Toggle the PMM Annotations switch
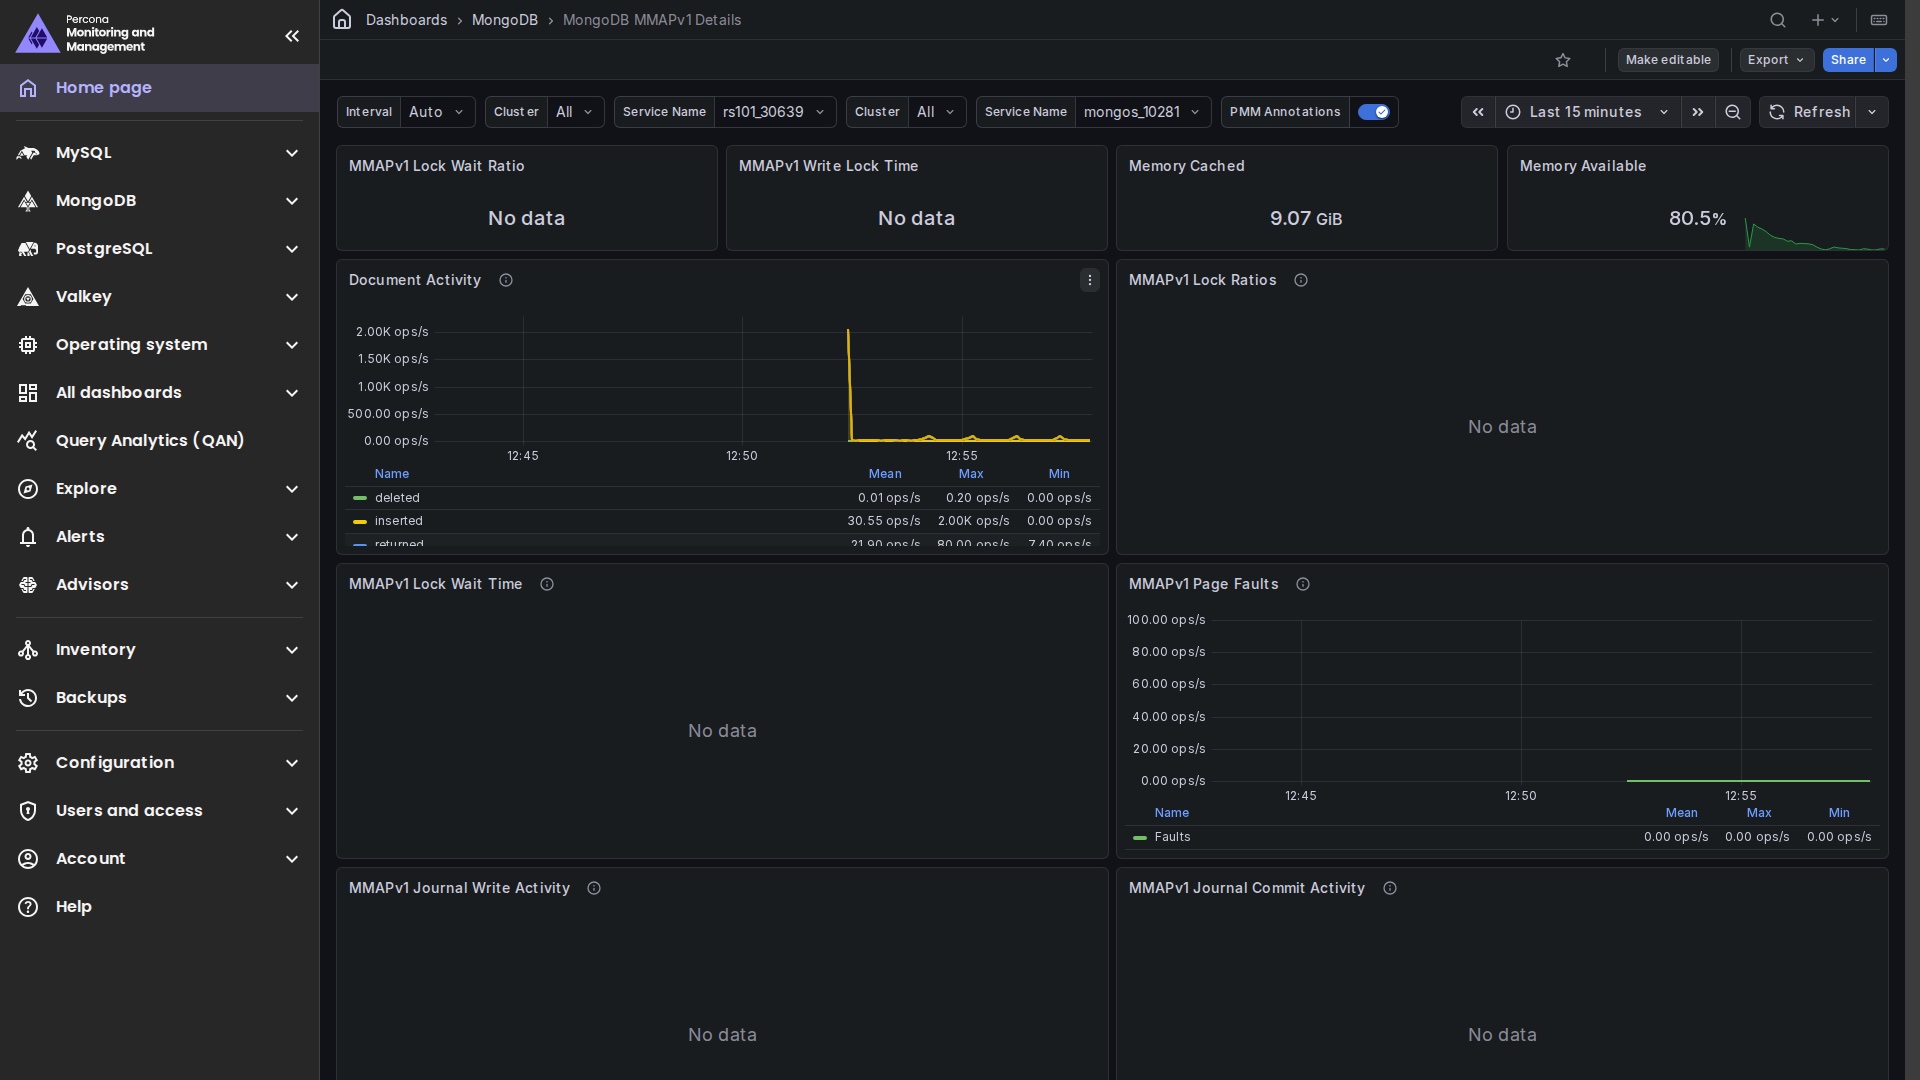The height and width of the screenshot is (1080, 1920). point(1373,112)
